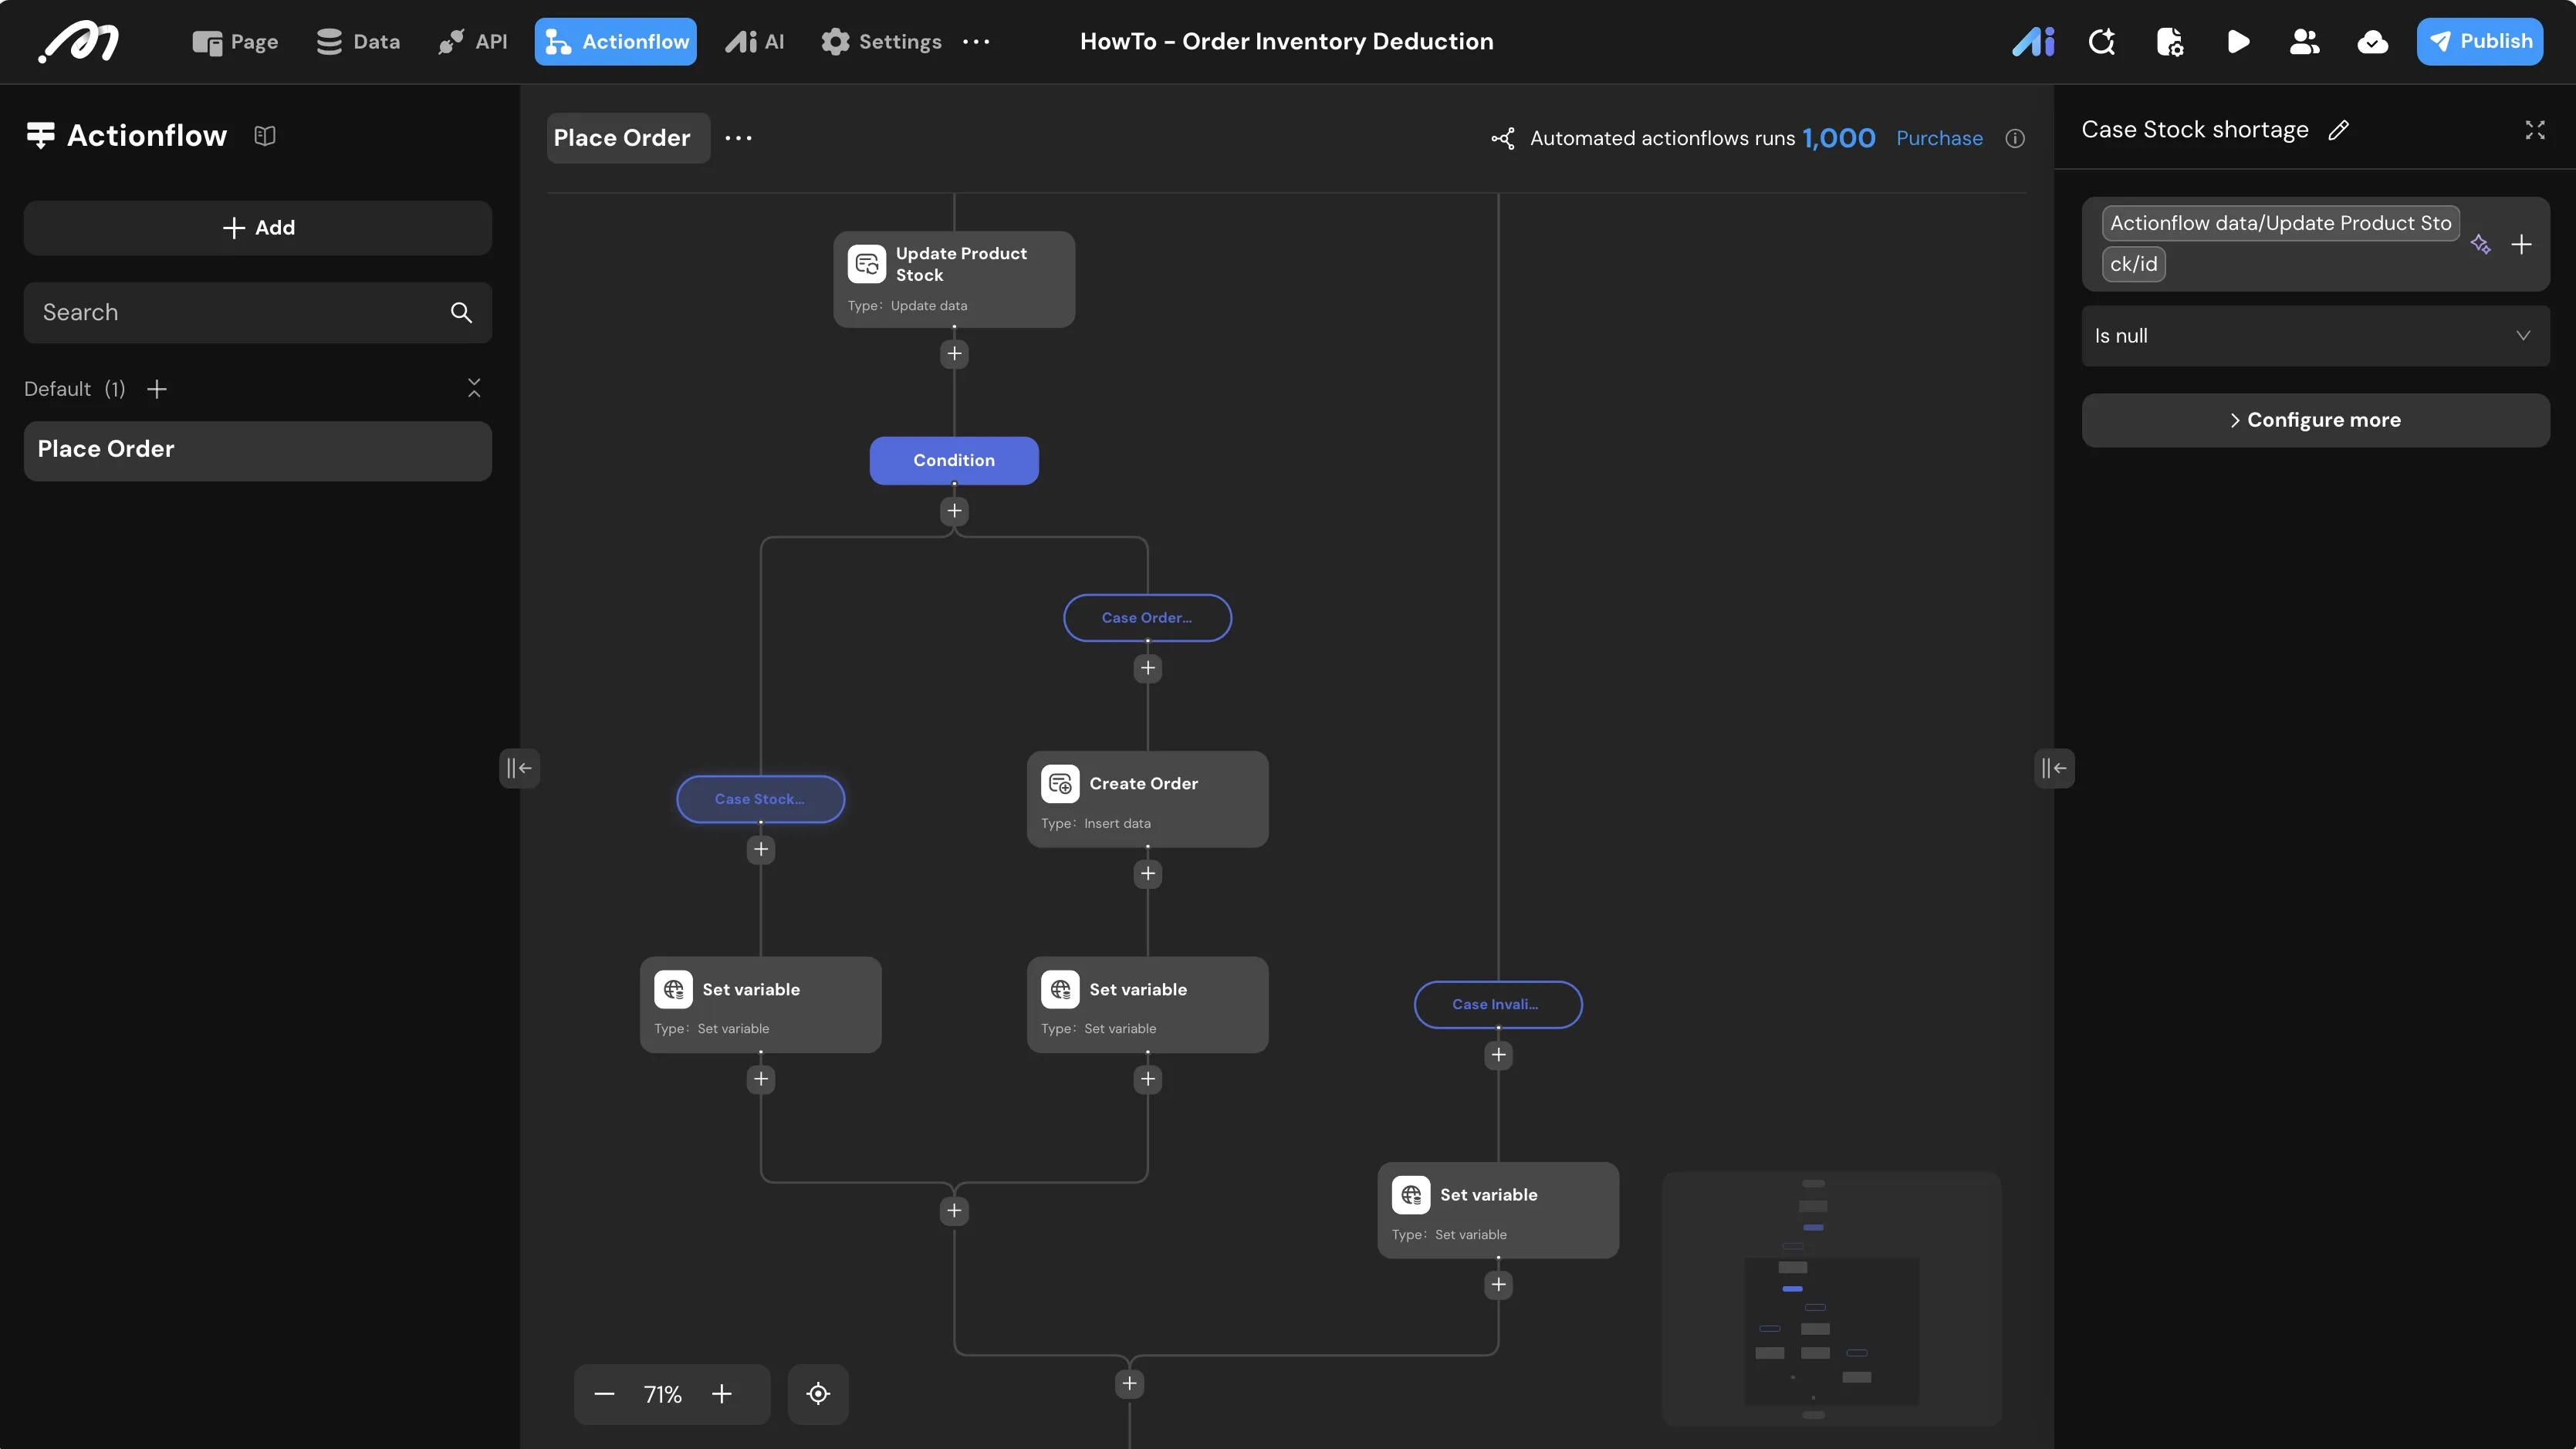This screenshot has height=1449, width=2576.
Task: Select the Set variable node under Create Order
Action: tap(1148, 1005)
